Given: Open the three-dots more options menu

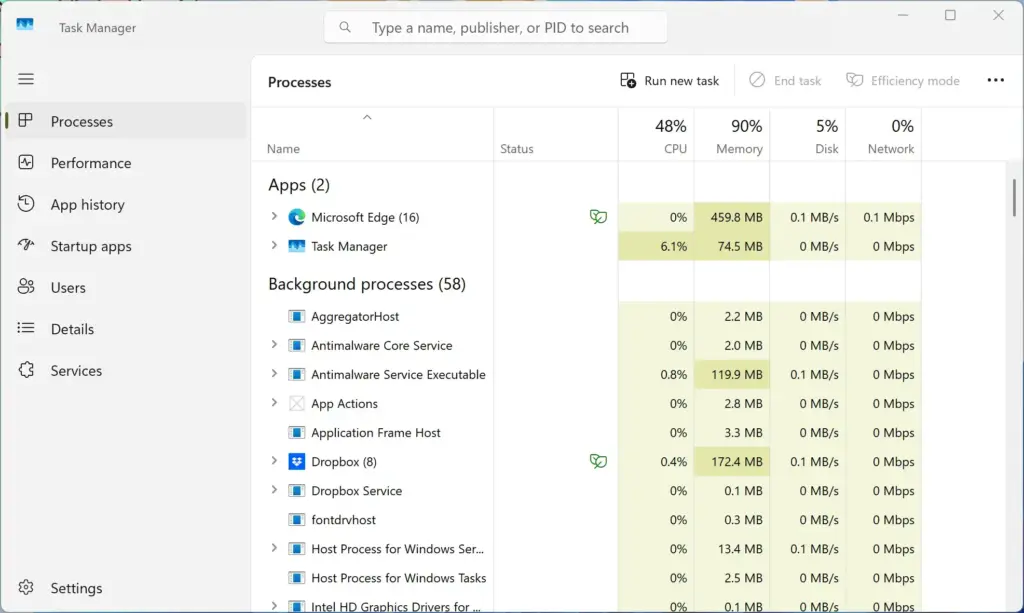Looking at the screenshot, I should coord(995,80).
